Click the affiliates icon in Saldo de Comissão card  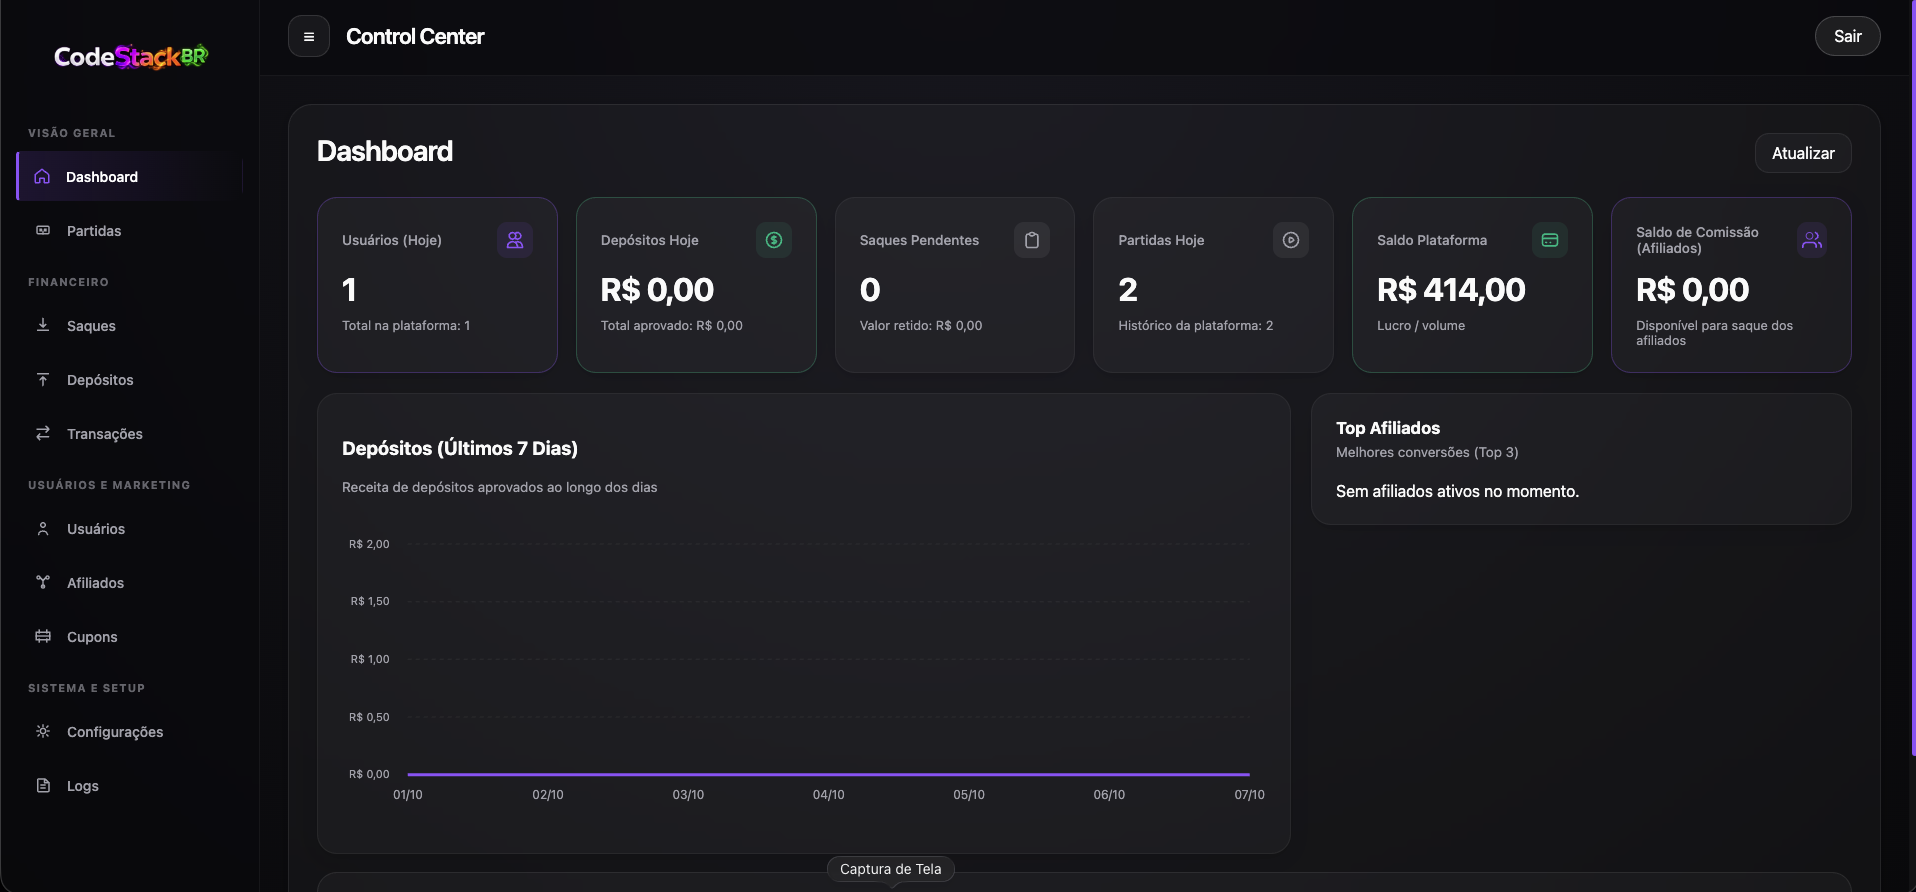(x=1812, y=240)
